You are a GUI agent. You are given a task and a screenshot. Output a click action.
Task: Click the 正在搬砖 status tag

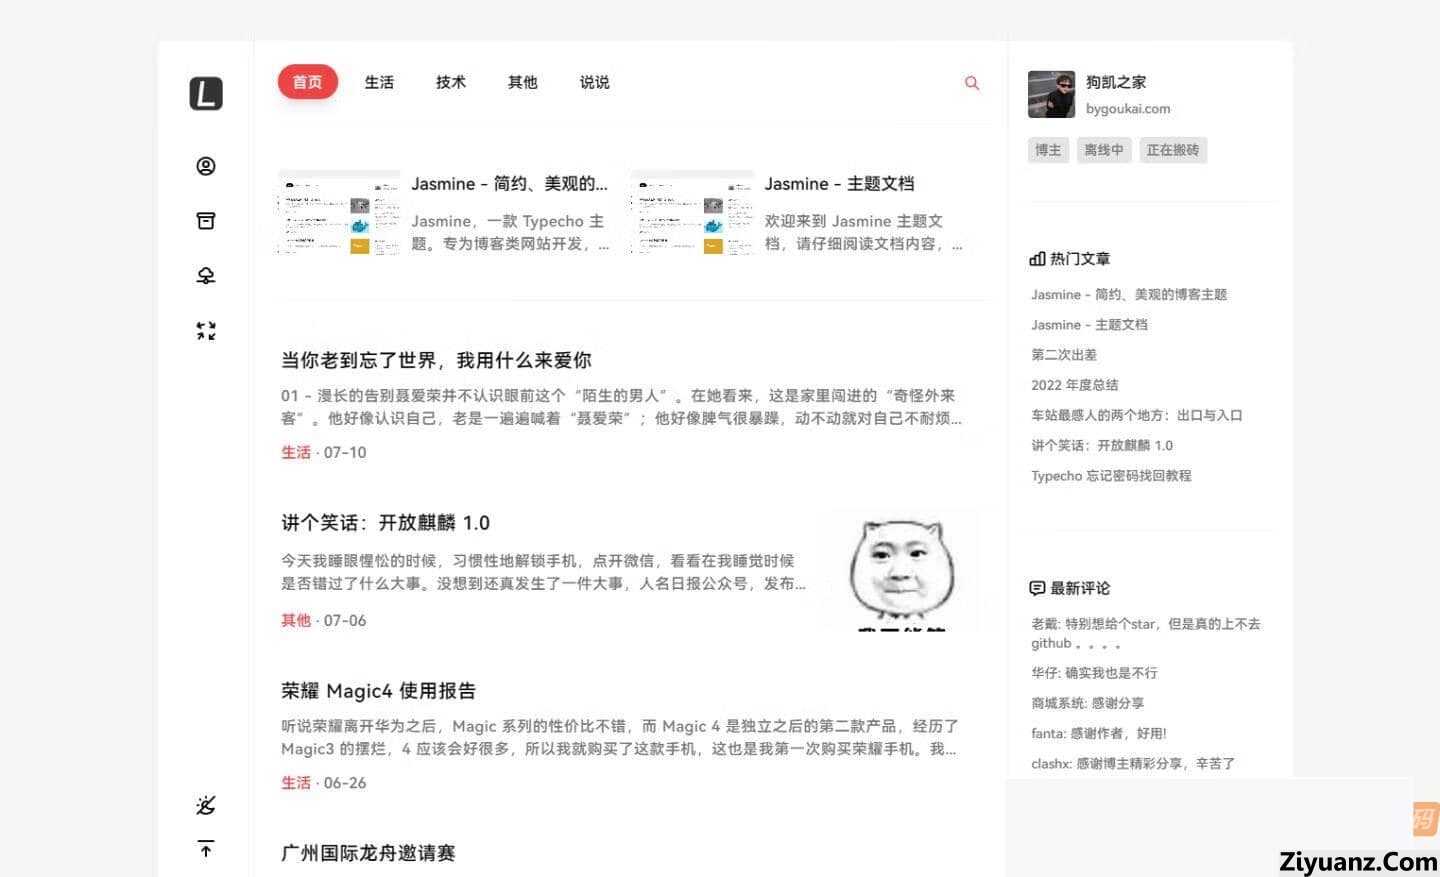click(x=1172, y=150)
